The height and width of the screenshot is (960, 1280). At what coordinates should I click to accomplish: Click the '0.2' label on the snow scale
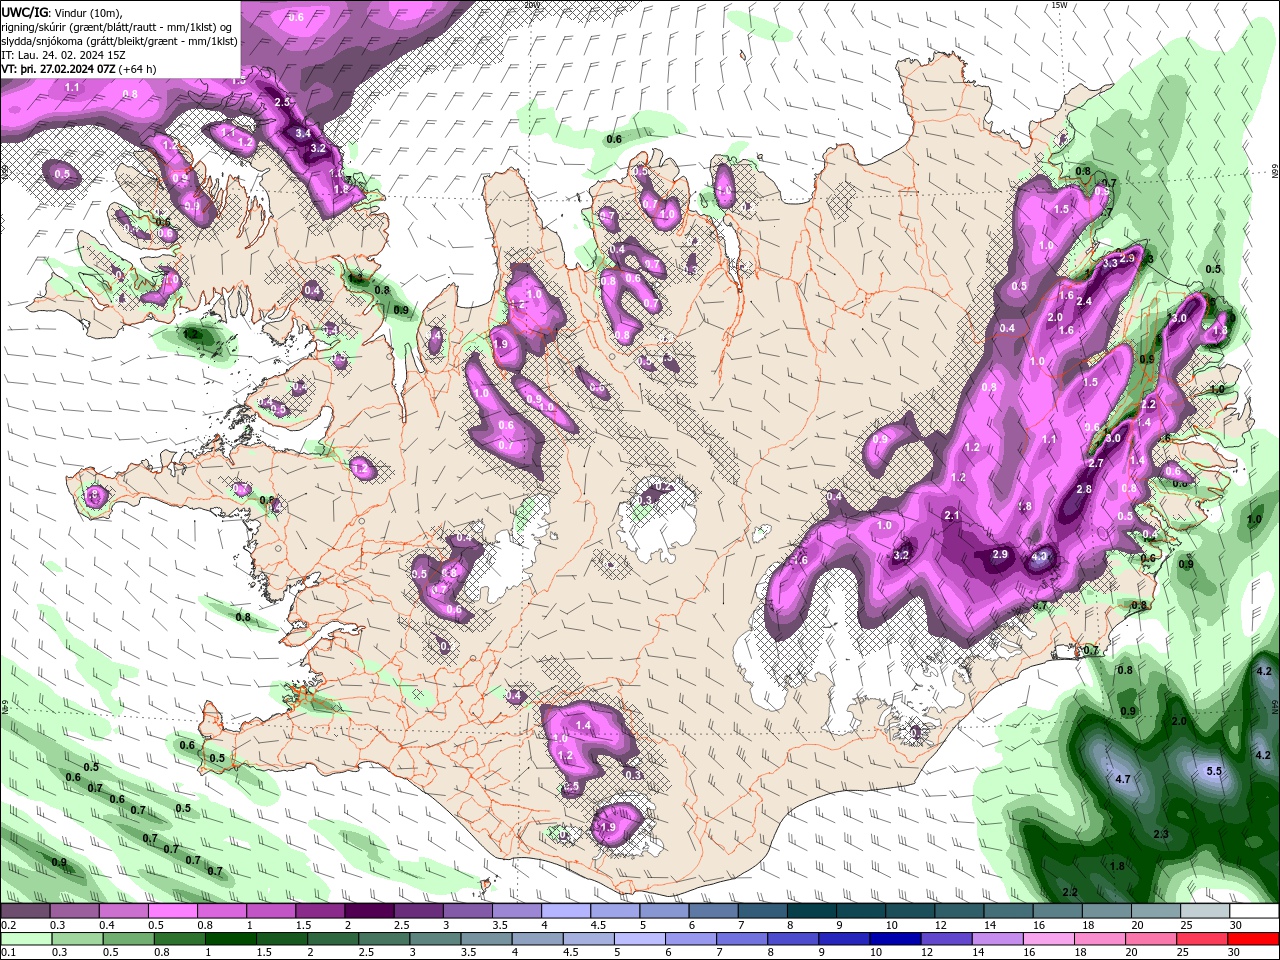tap(8, 925)
